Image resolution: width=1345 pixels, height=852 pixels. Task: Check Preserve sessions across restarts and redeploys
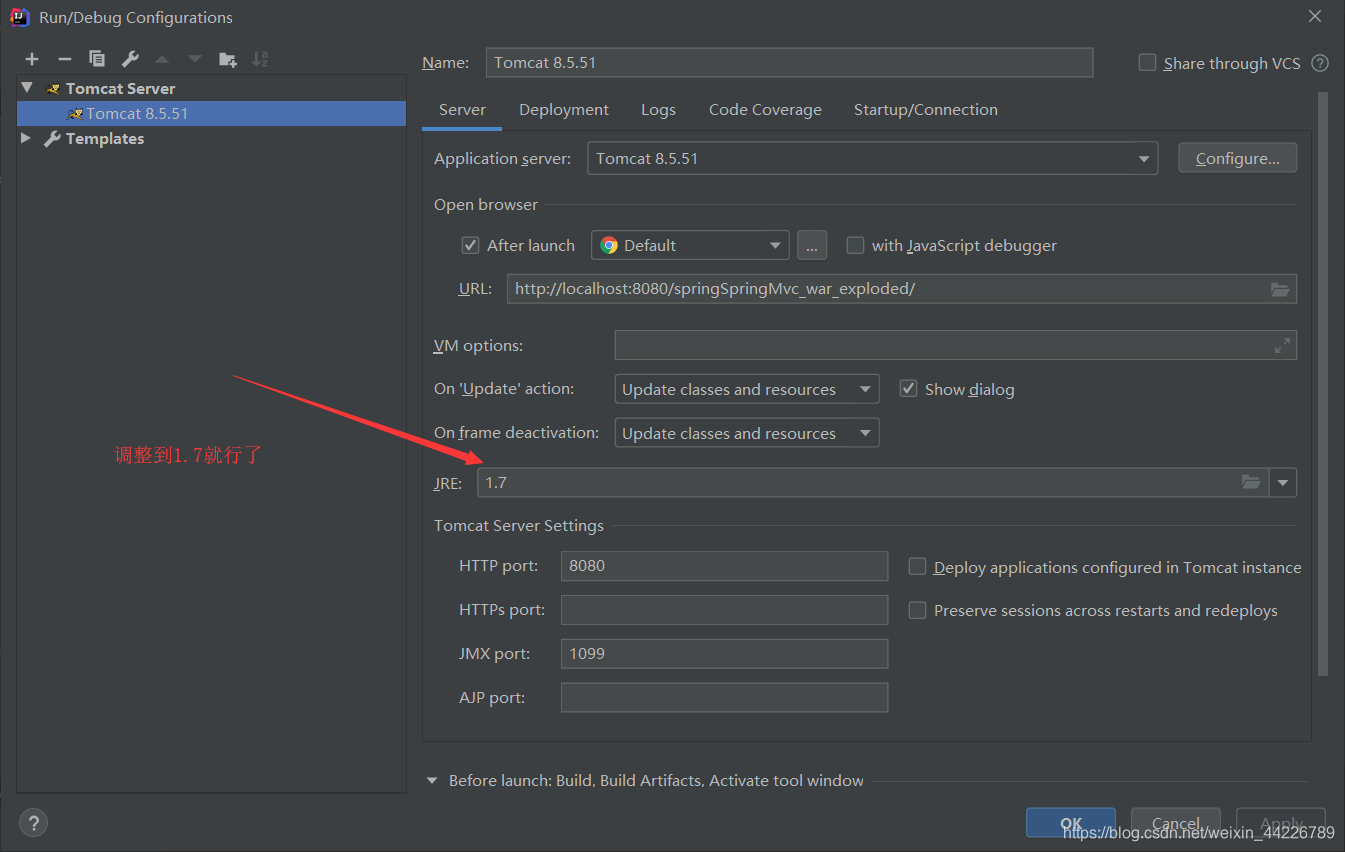pos(917,610)
